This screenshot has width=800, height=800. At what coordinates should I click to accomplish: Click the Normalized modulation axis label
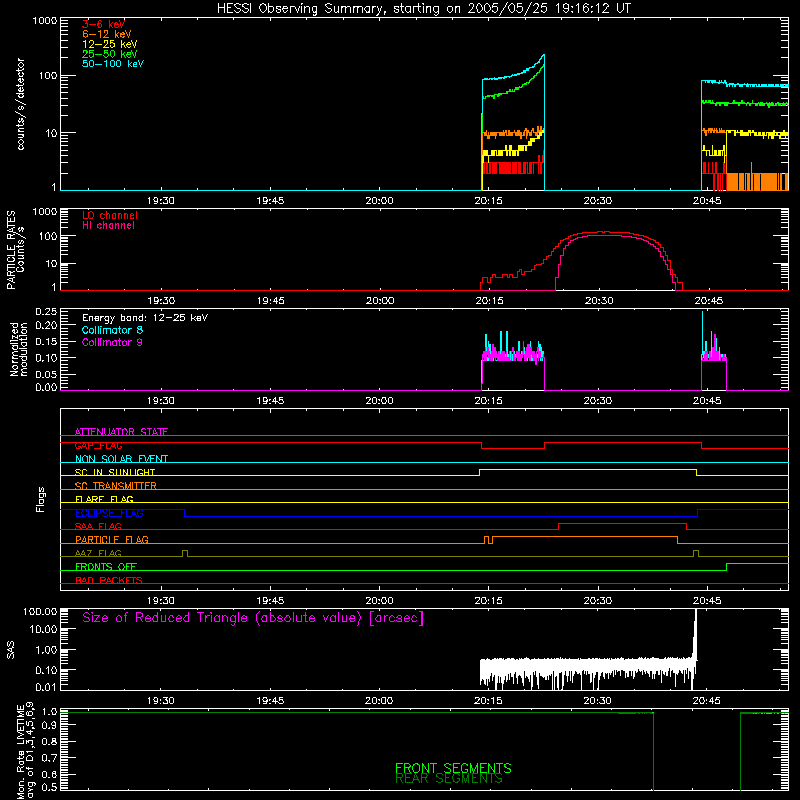[x=18, y=349]
